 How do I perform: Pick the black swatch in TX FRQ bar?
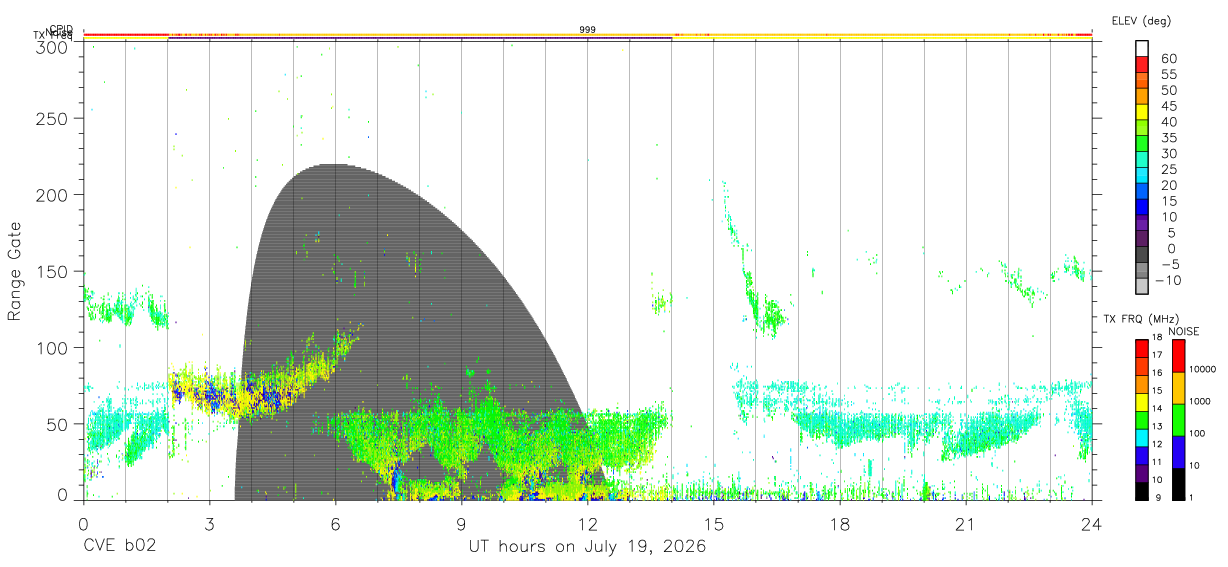click(1142, 491)
